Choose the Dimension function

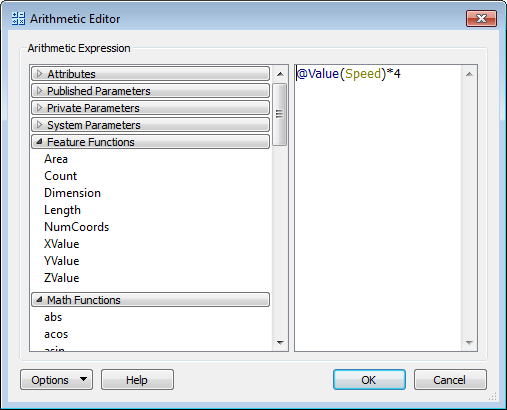pos(72,193)
